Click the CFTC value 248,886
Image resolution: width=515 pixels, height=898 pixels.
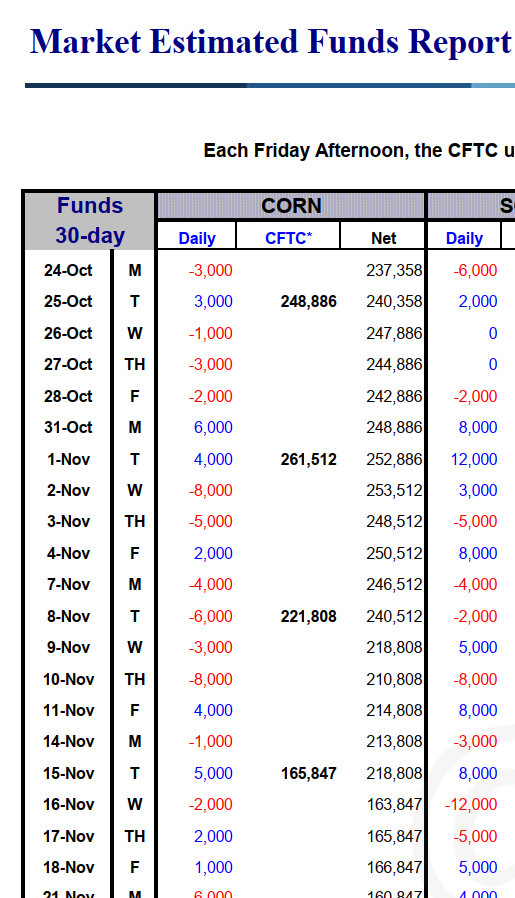tap(308, 302)
